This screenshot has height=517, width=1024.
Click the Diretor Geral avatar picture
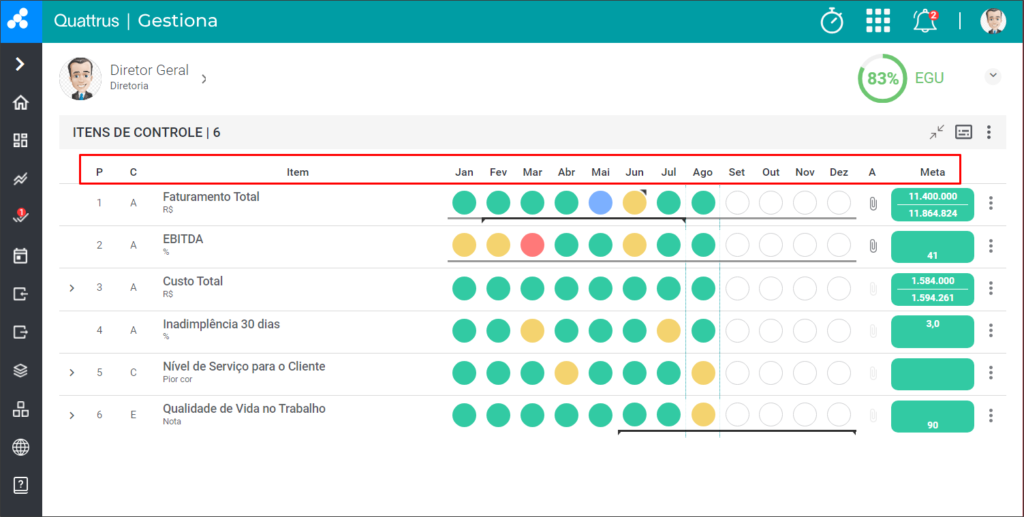(80, 78)
